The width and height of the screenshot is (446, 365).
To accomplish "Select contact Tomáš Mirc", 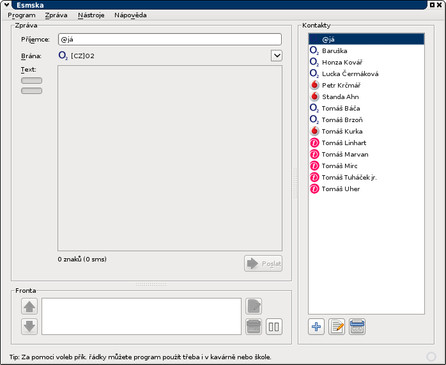I will pyautogui.click(x=366, y=166).
